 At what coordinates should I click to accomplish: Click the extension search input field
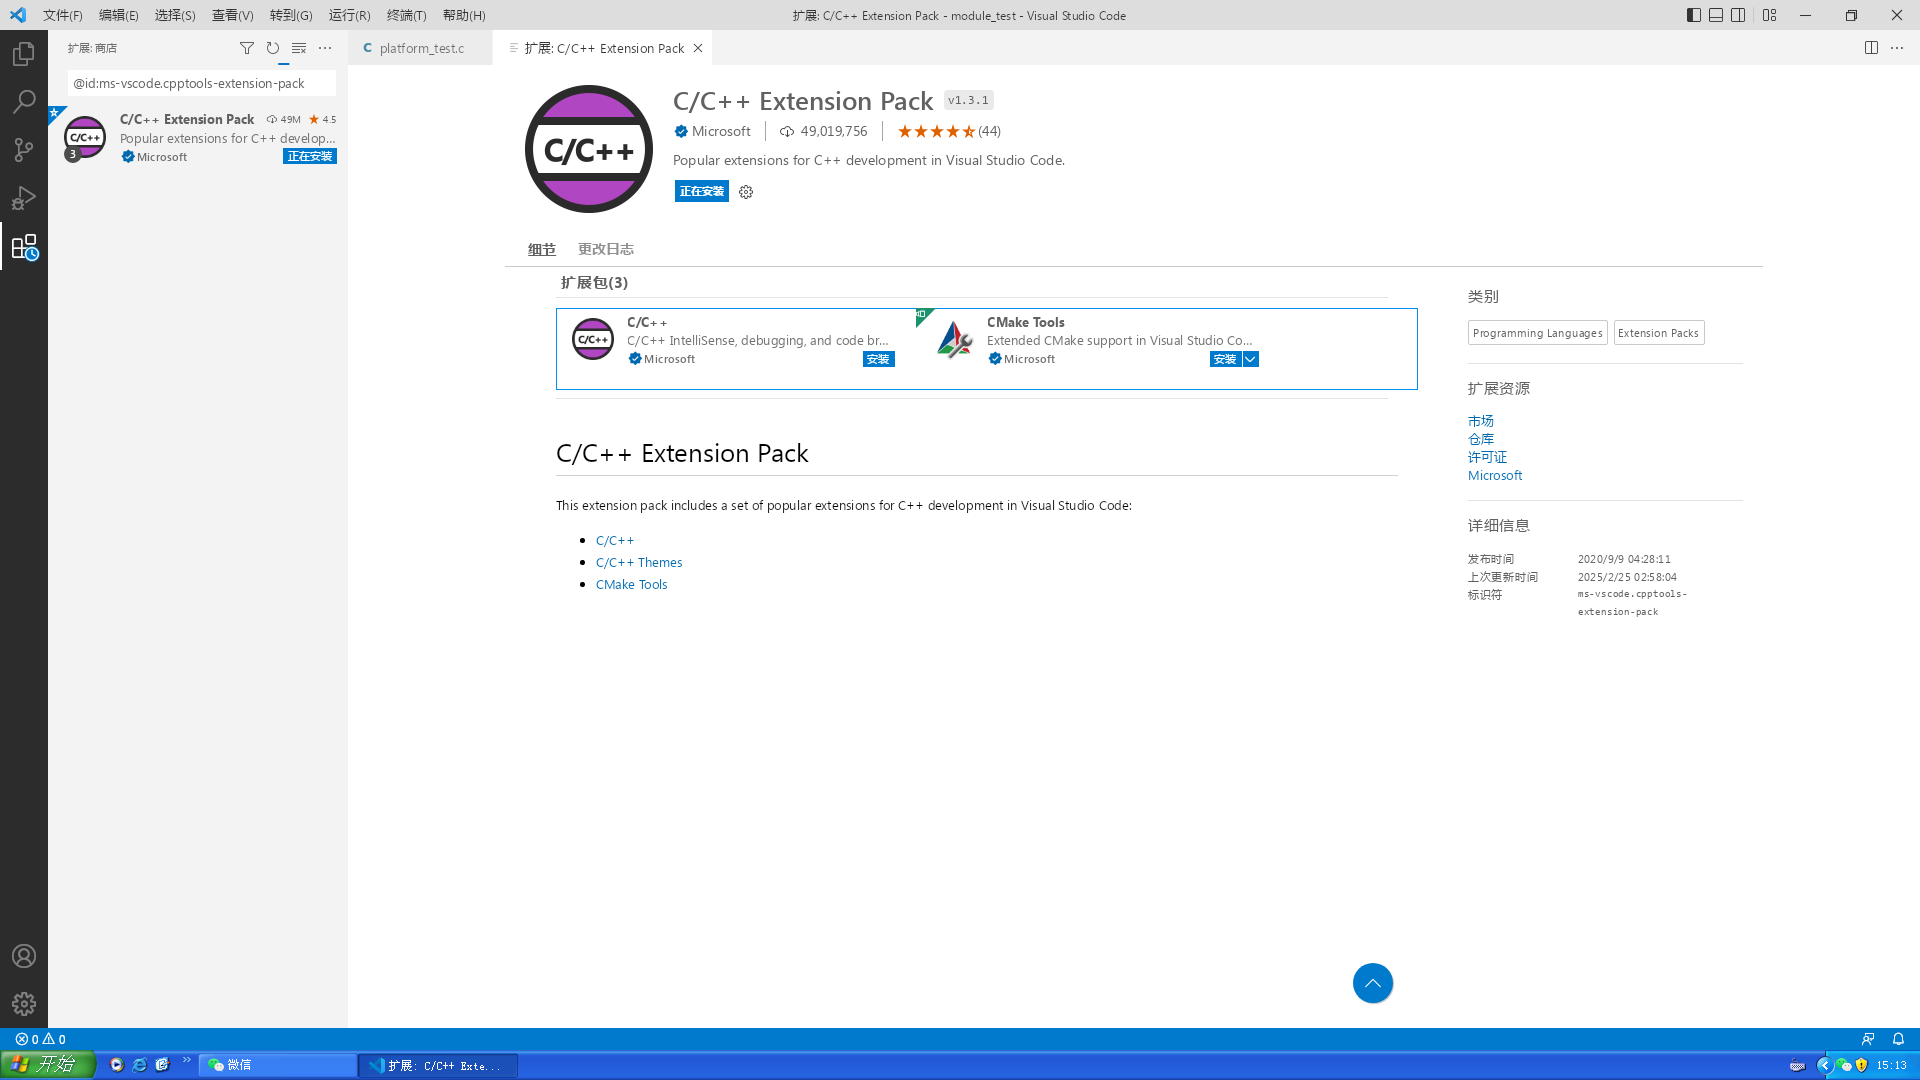point(200,83)
